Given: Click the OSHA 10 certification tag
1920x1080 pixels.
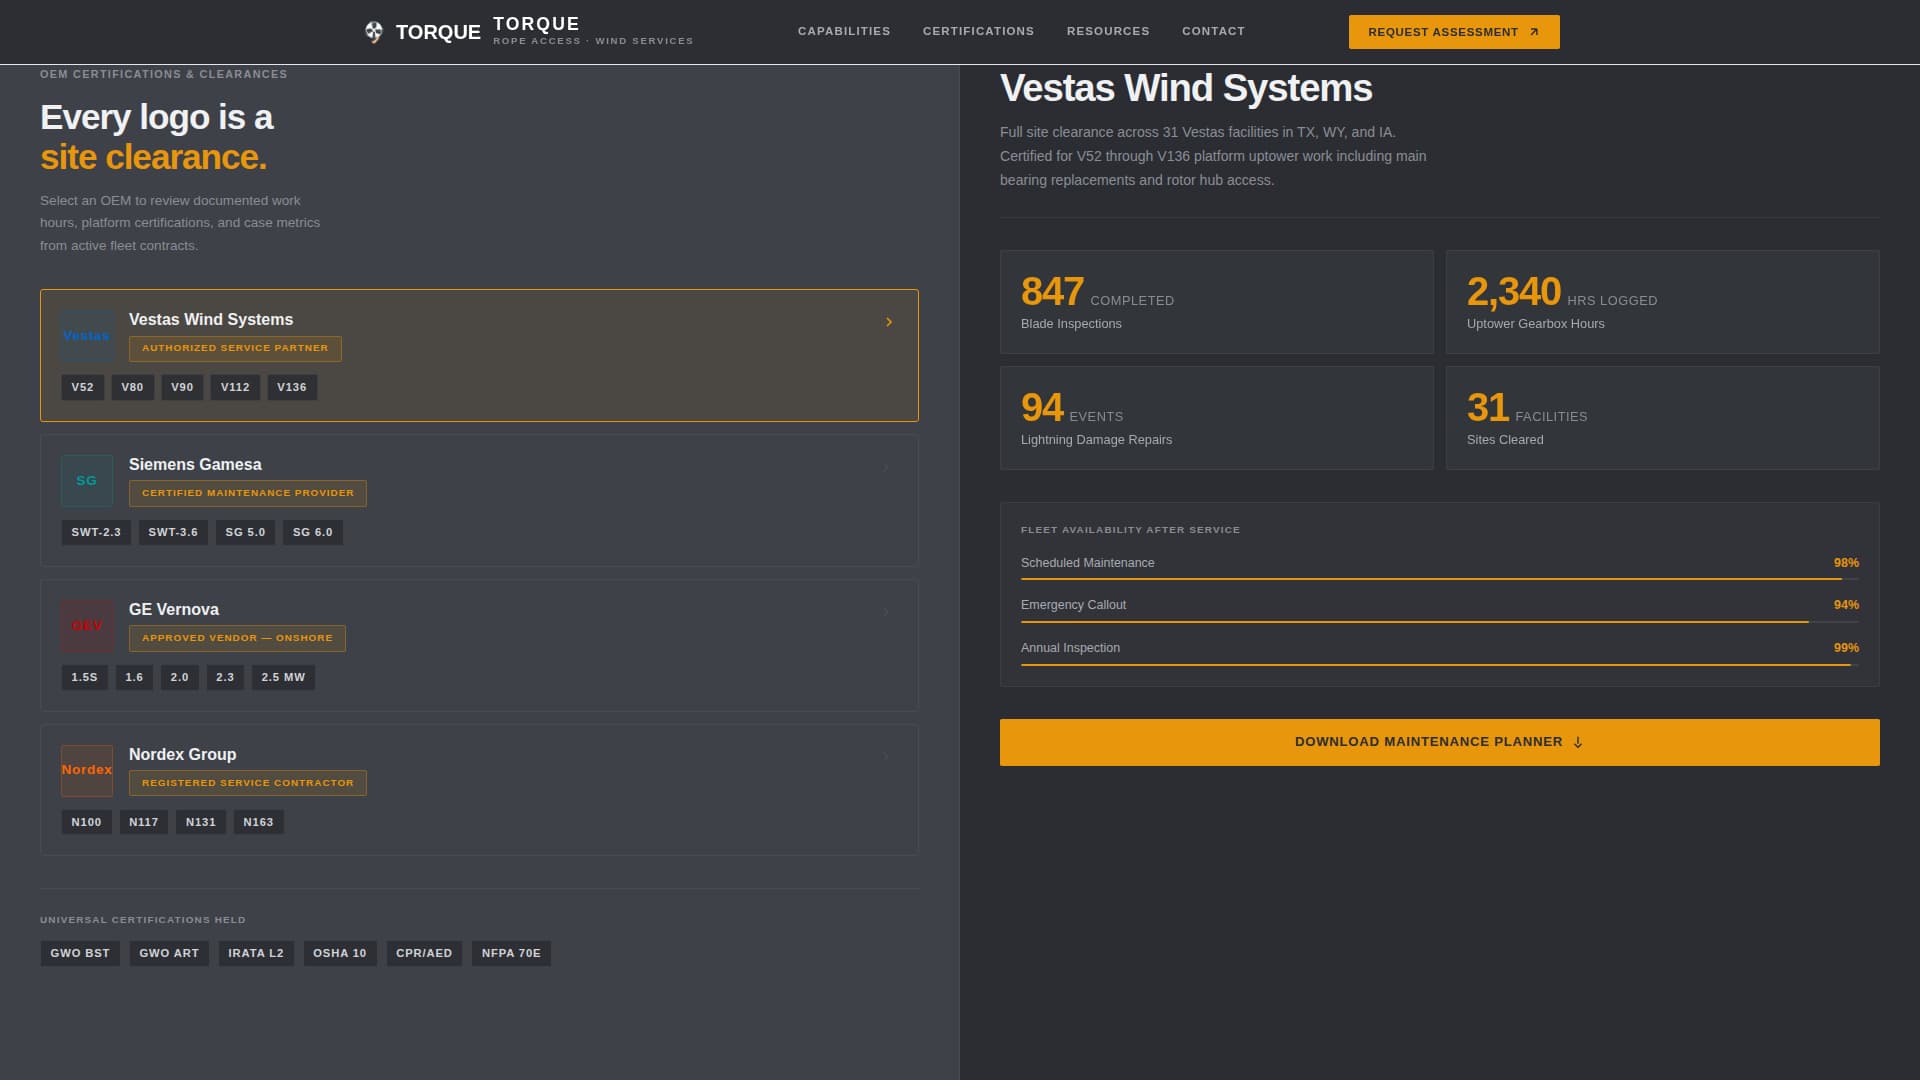Looking at the screenshot, I should pos(340,954).
